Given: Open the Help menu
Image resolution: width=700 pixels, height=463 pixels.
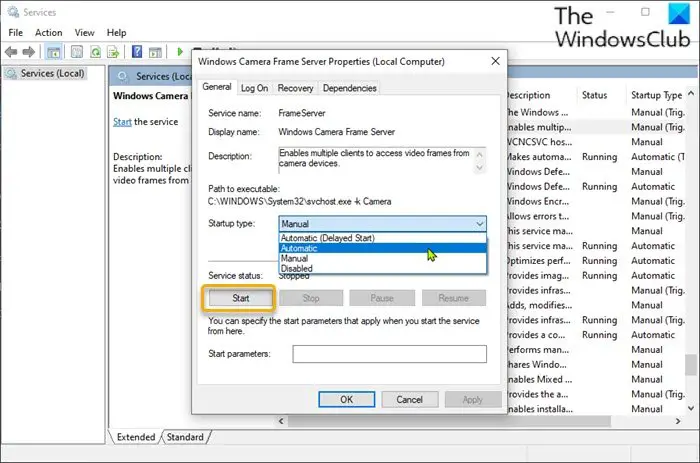Looking at the screenshot, I should 116,33.
